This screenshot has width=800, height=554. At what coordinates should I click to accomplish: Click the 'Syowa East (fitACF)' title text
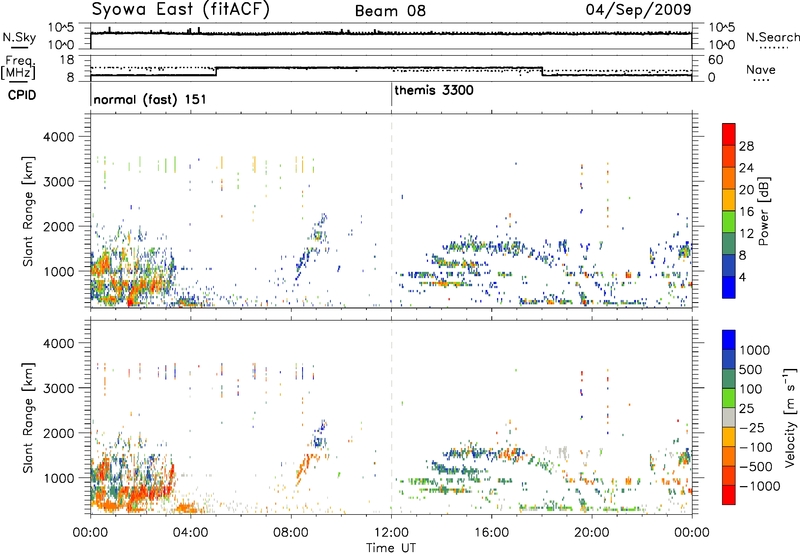click(x=180, y=10)
